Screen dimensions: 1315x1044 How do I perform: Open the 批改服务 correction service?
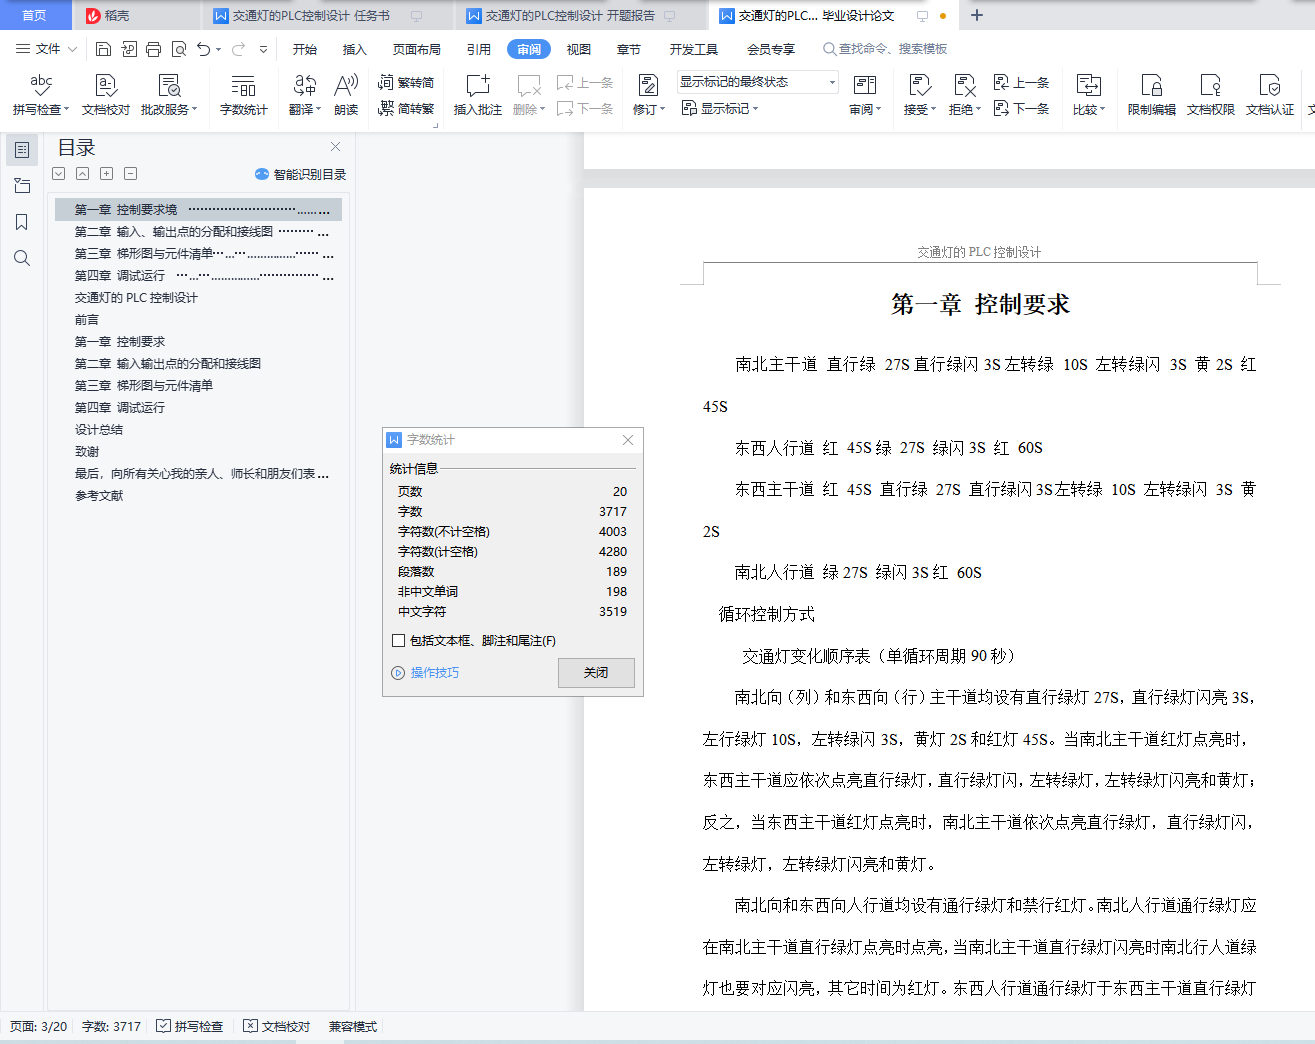[169, 95]
